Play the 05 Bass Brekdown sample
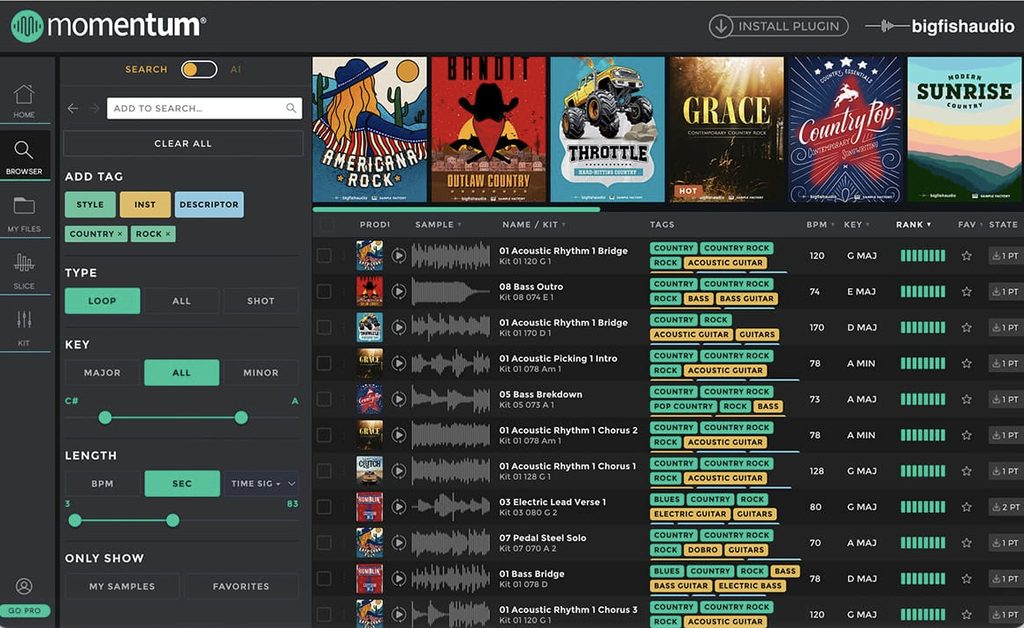The width and height of the screenshot is (1024, 628). [398, 400]
